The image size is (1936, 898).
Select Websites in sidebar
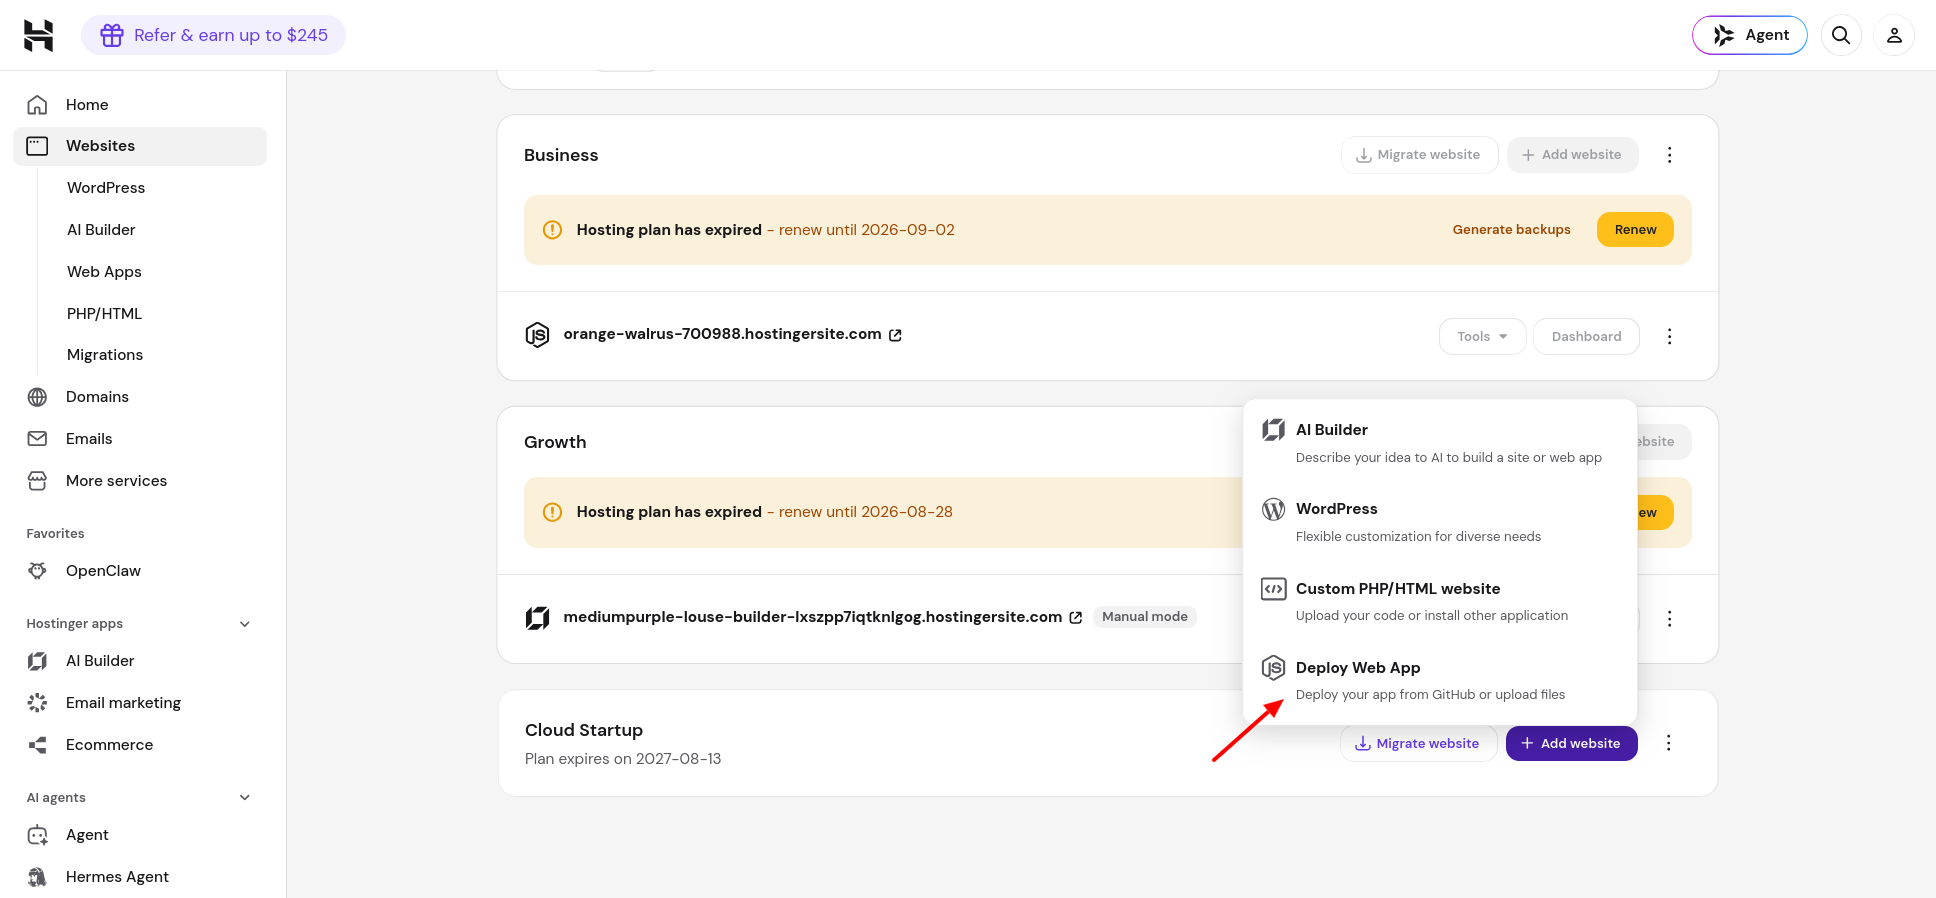click(x=140, y=146)
